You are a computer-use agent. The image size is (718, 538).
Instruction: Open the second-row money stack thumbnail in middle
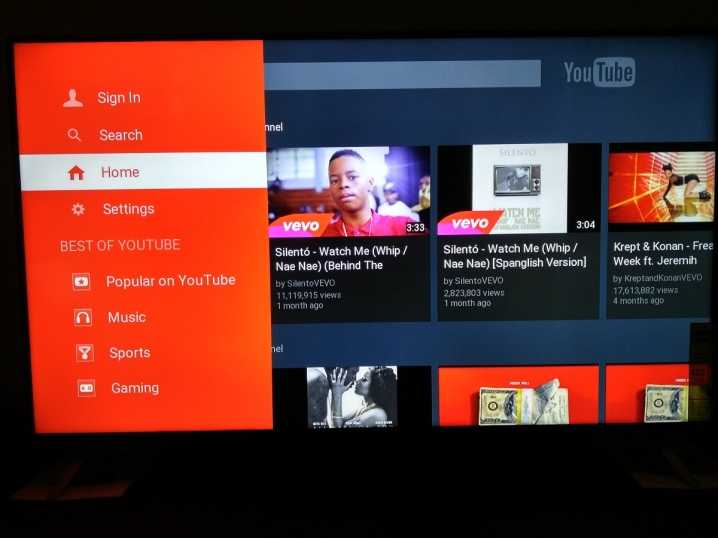tap(518, 398)
